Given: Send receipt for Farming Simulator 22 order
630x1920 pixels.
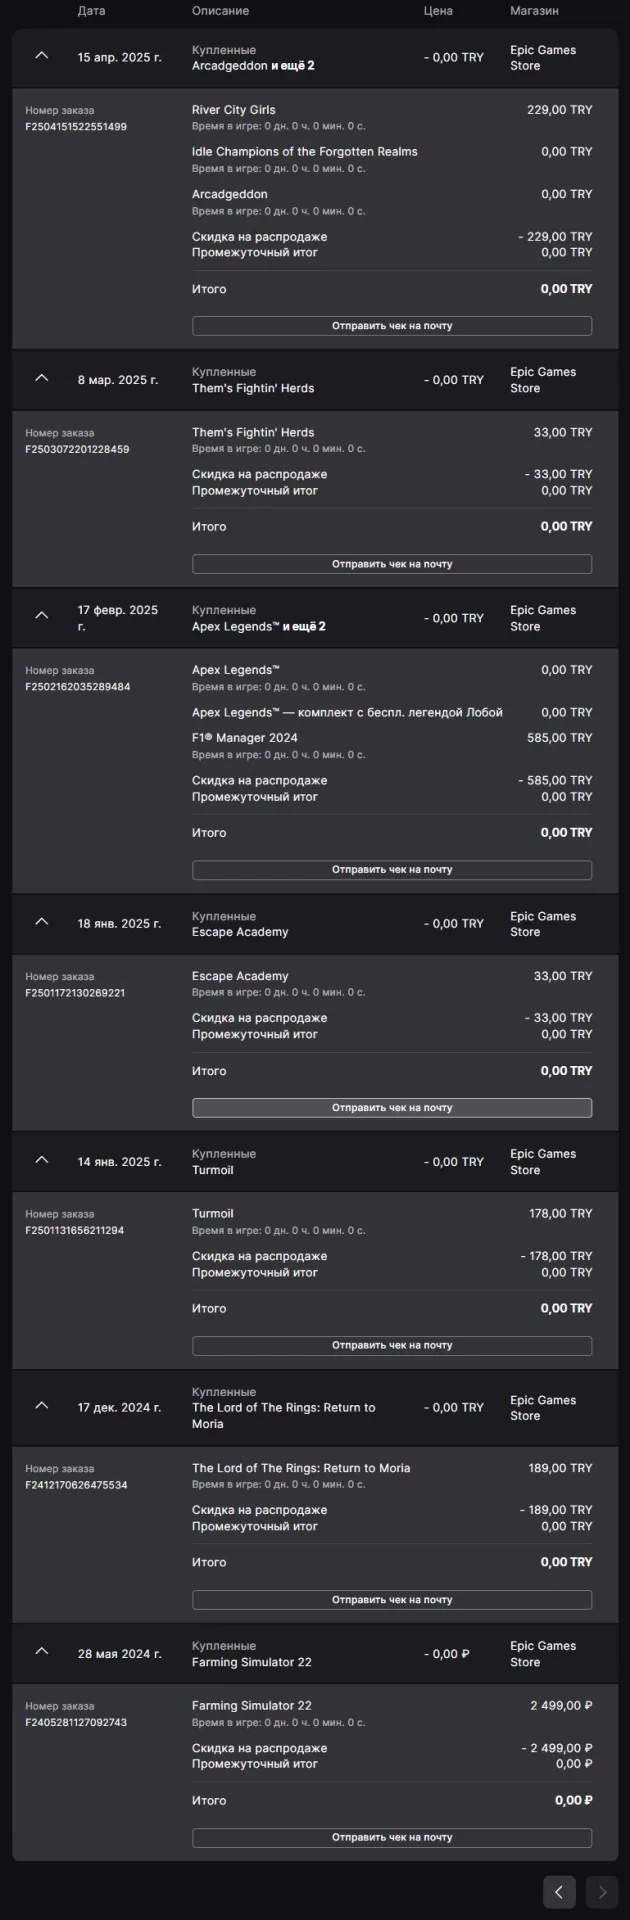Looking at the screenshot, I should pyautogui.click(x=392, y=1838).
